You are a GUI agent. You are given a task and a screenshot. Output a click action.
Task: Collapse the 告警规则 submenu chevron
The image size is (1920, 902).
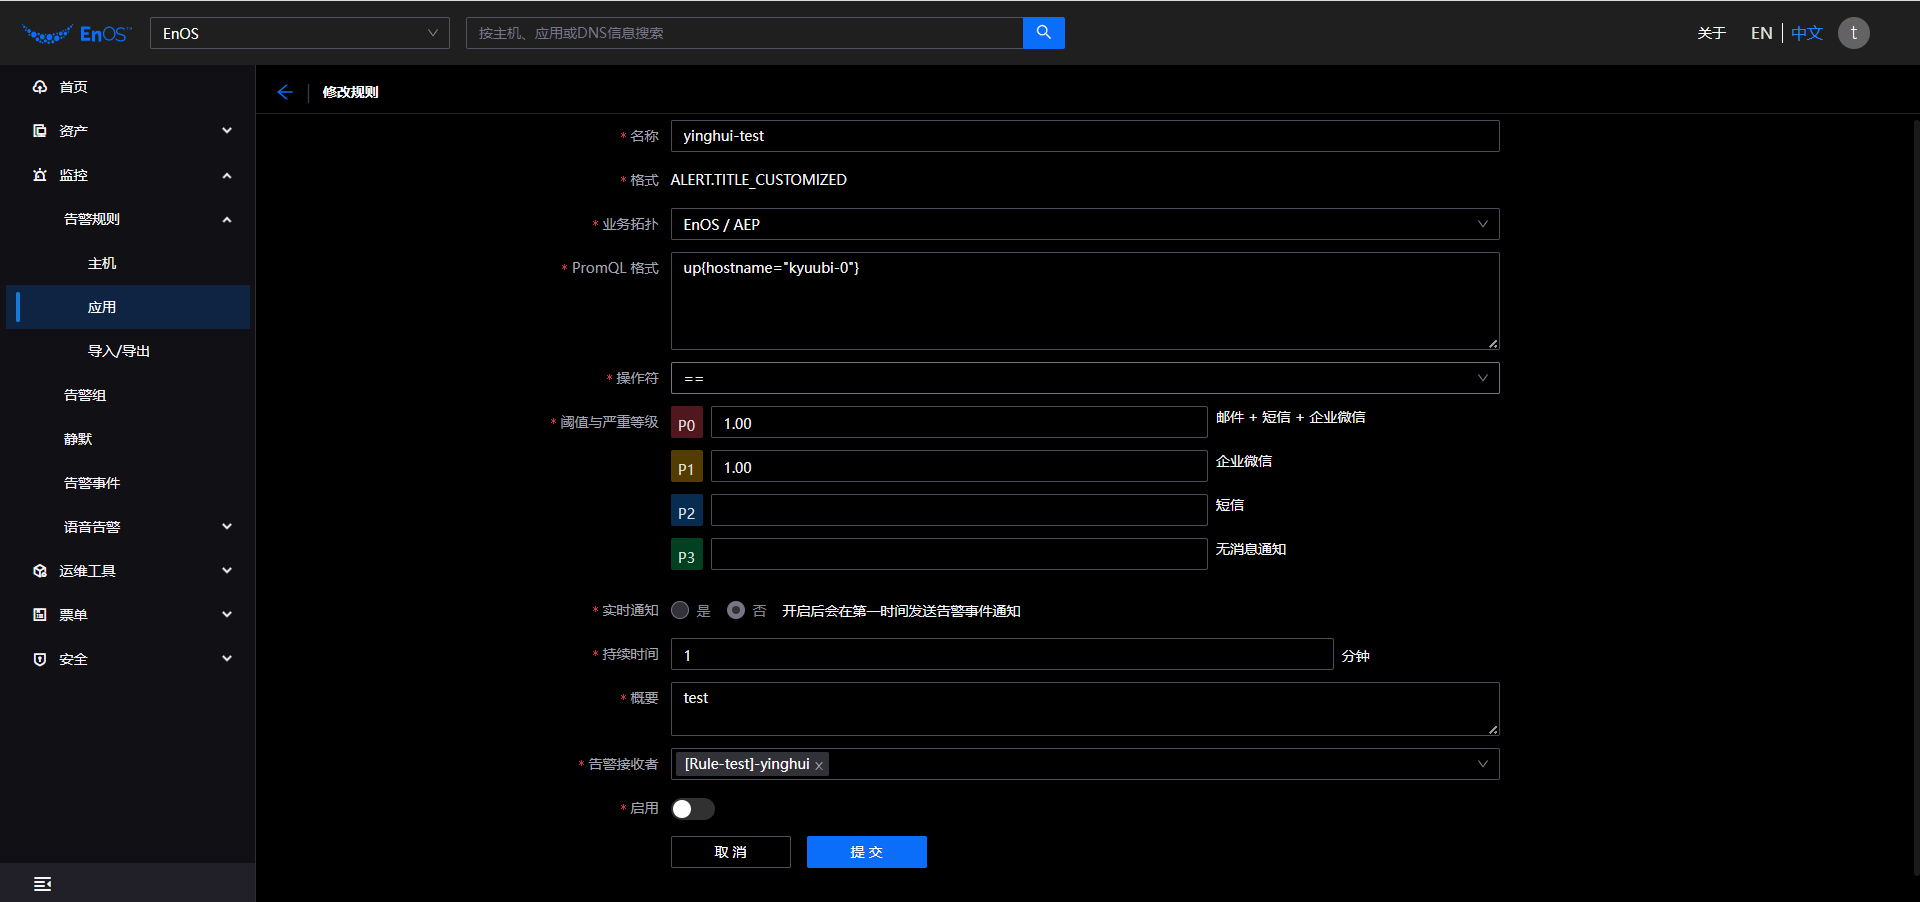pos(227,219)
